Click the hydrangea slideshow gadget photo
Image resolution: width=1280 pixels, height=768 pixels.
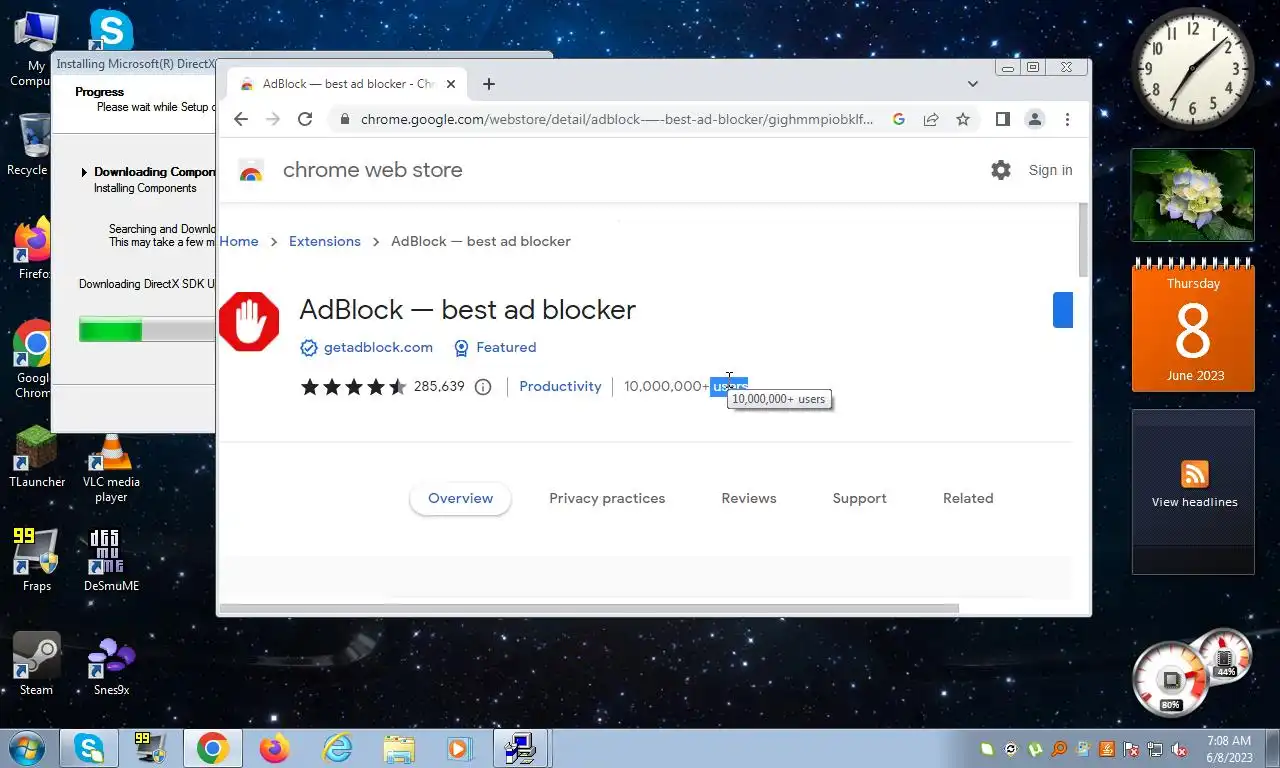[1193, 195]
